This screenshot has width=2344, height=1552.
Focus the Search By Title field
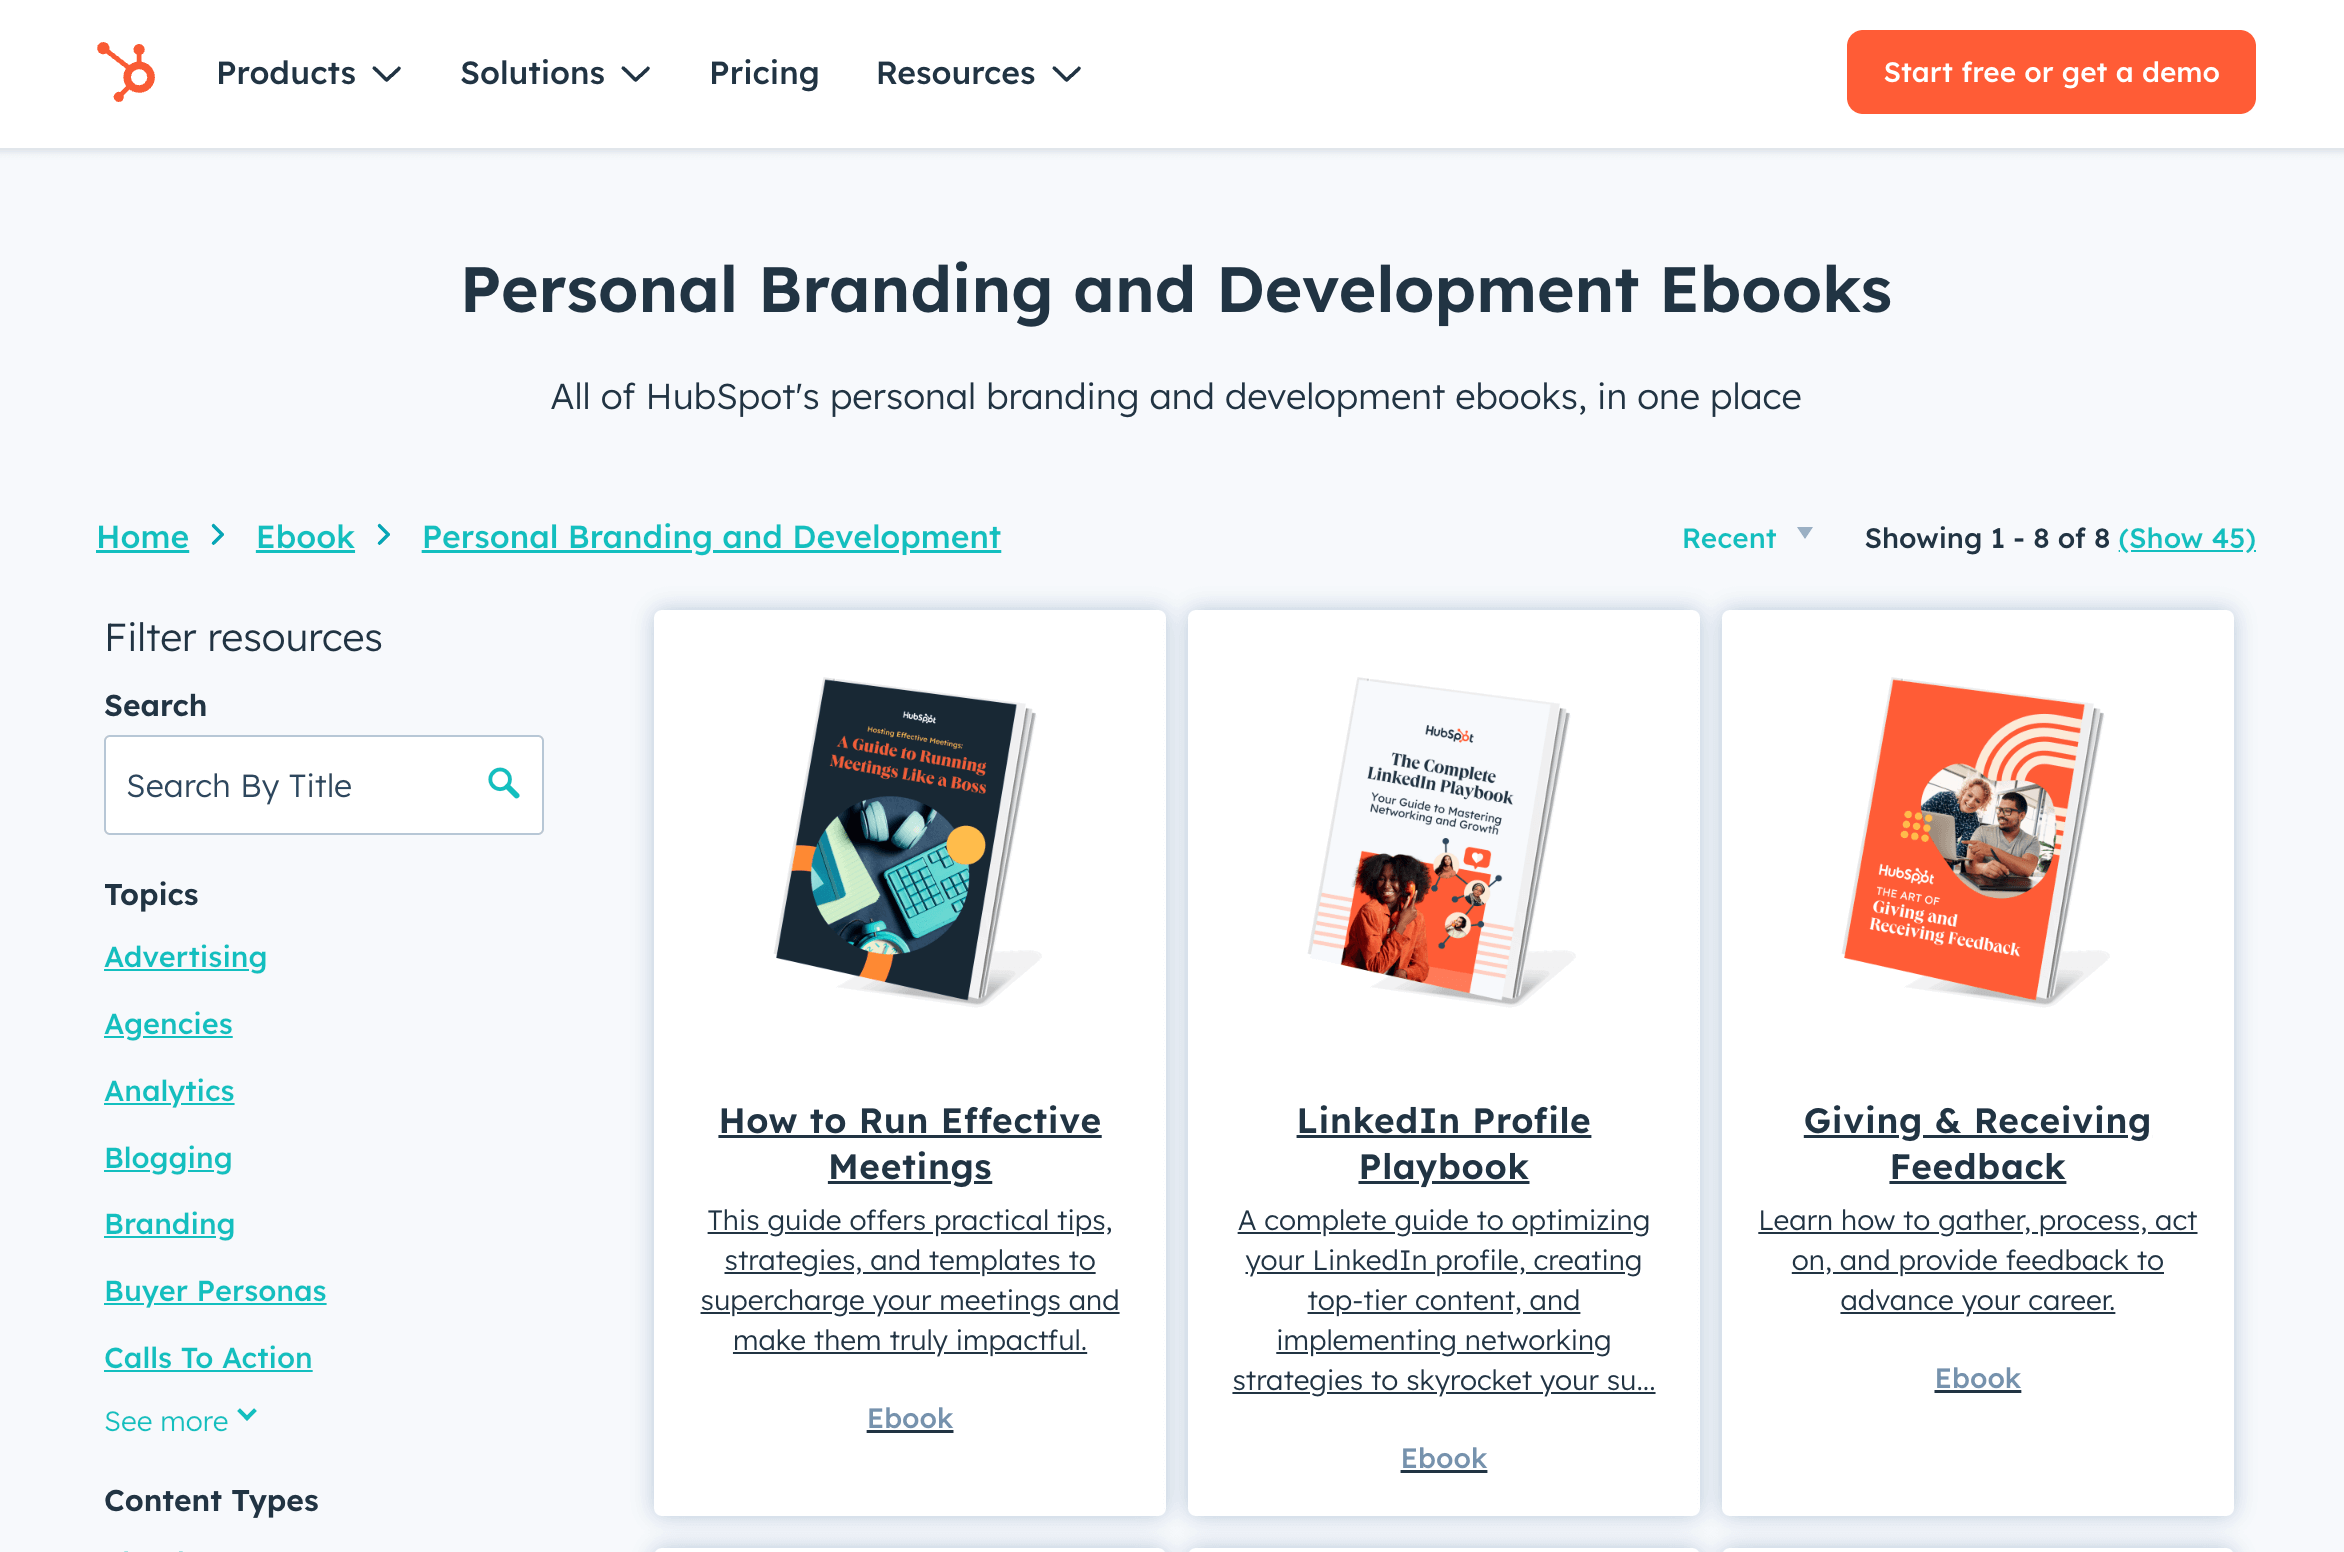[x=324, y=785]
